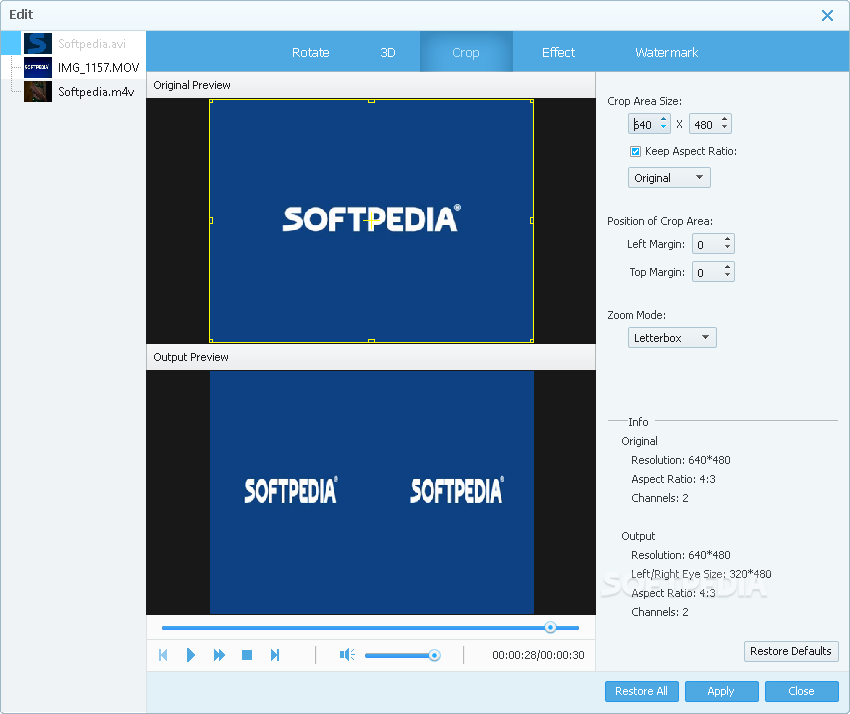Close the Edit window using the X icon
The width and height of the screenshot is (850, 714).
(827, 15)
